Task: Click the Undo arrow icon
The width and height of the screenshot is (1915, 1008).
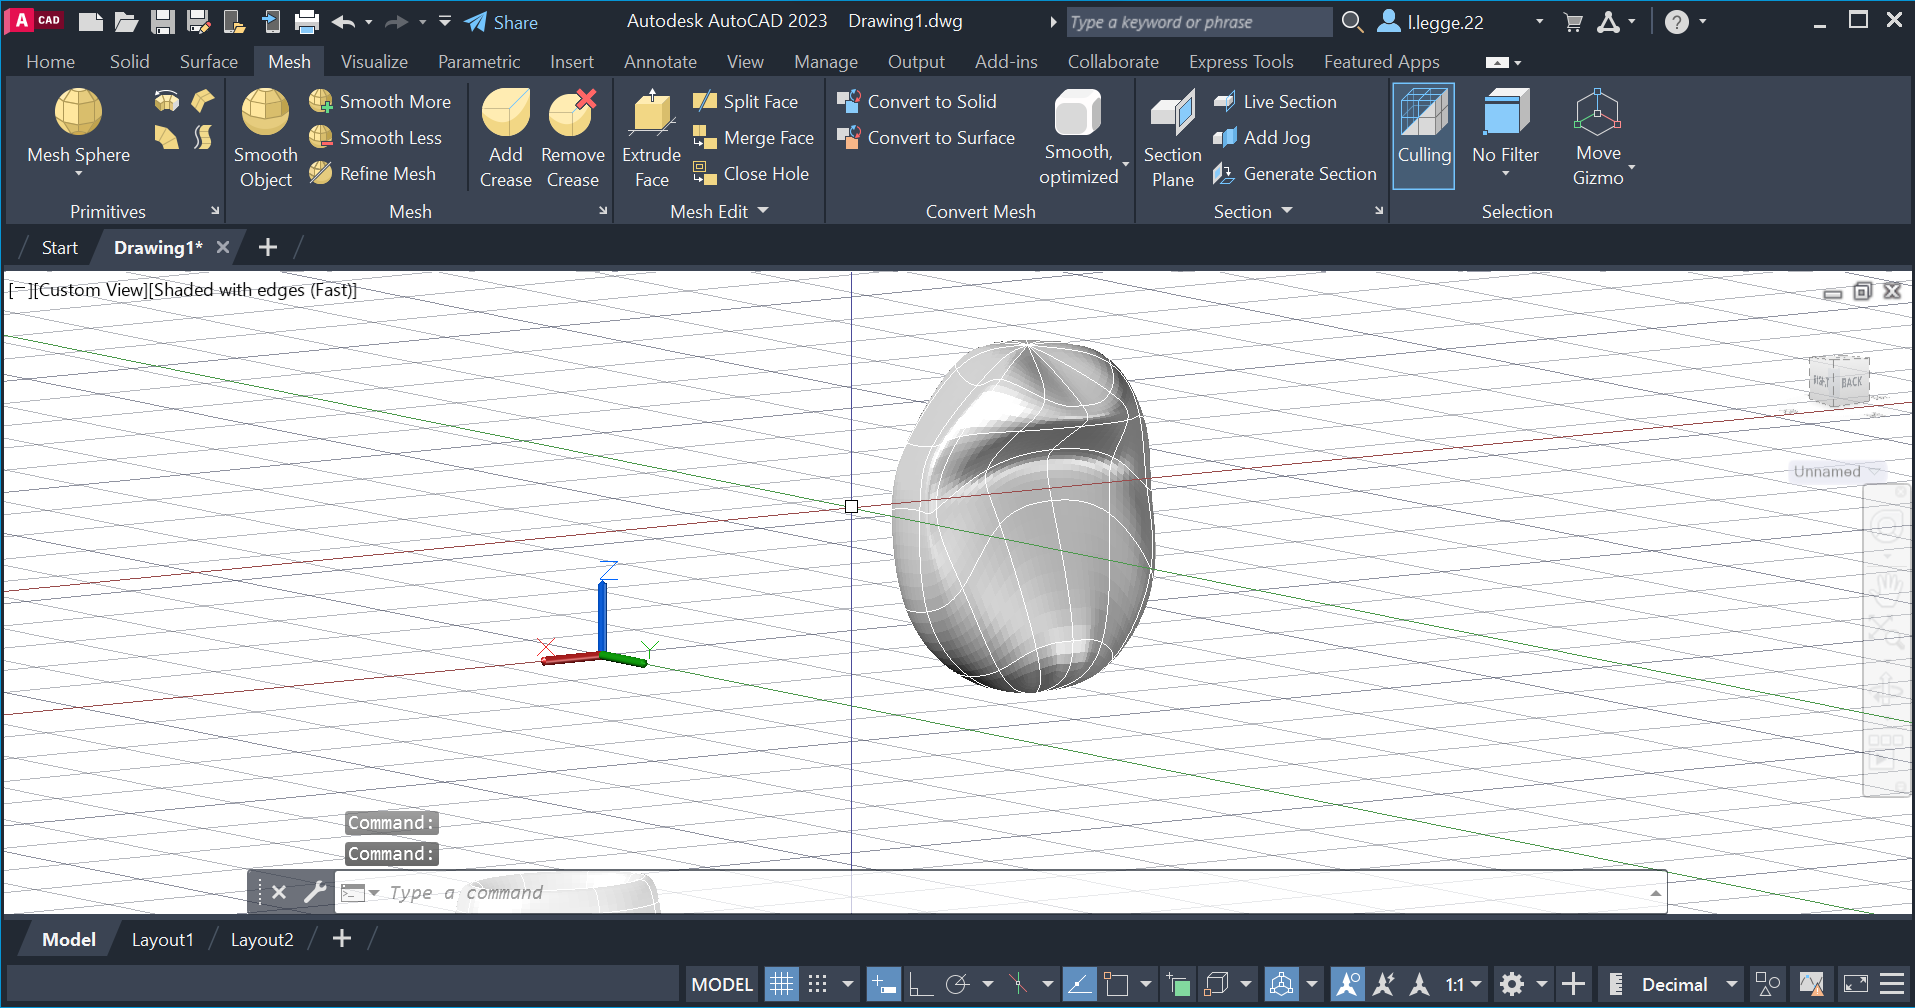Action: [344, 21]
